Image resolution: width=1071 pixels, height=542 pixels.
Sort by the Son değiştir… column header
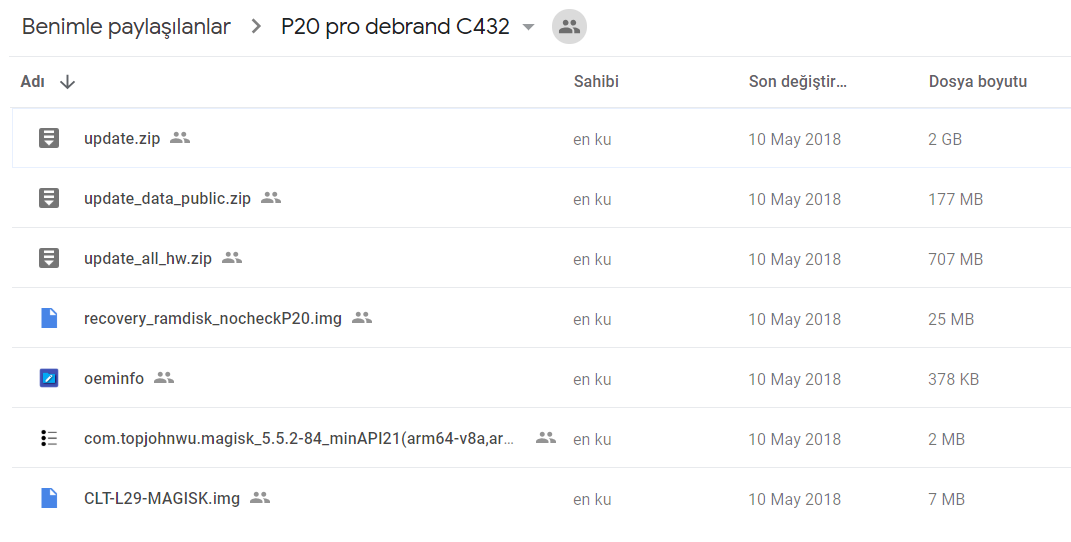[x=797, y=81]
